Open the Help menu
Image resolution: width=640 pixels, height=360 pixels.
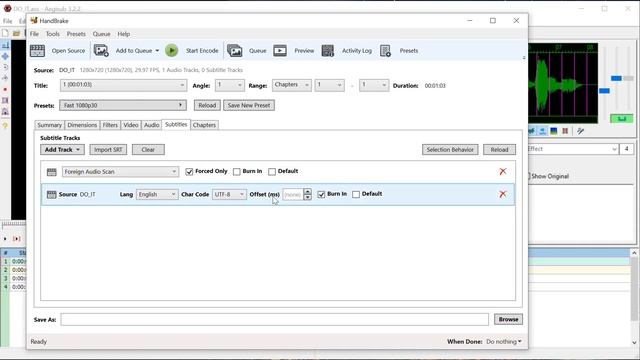pos(124,34)
